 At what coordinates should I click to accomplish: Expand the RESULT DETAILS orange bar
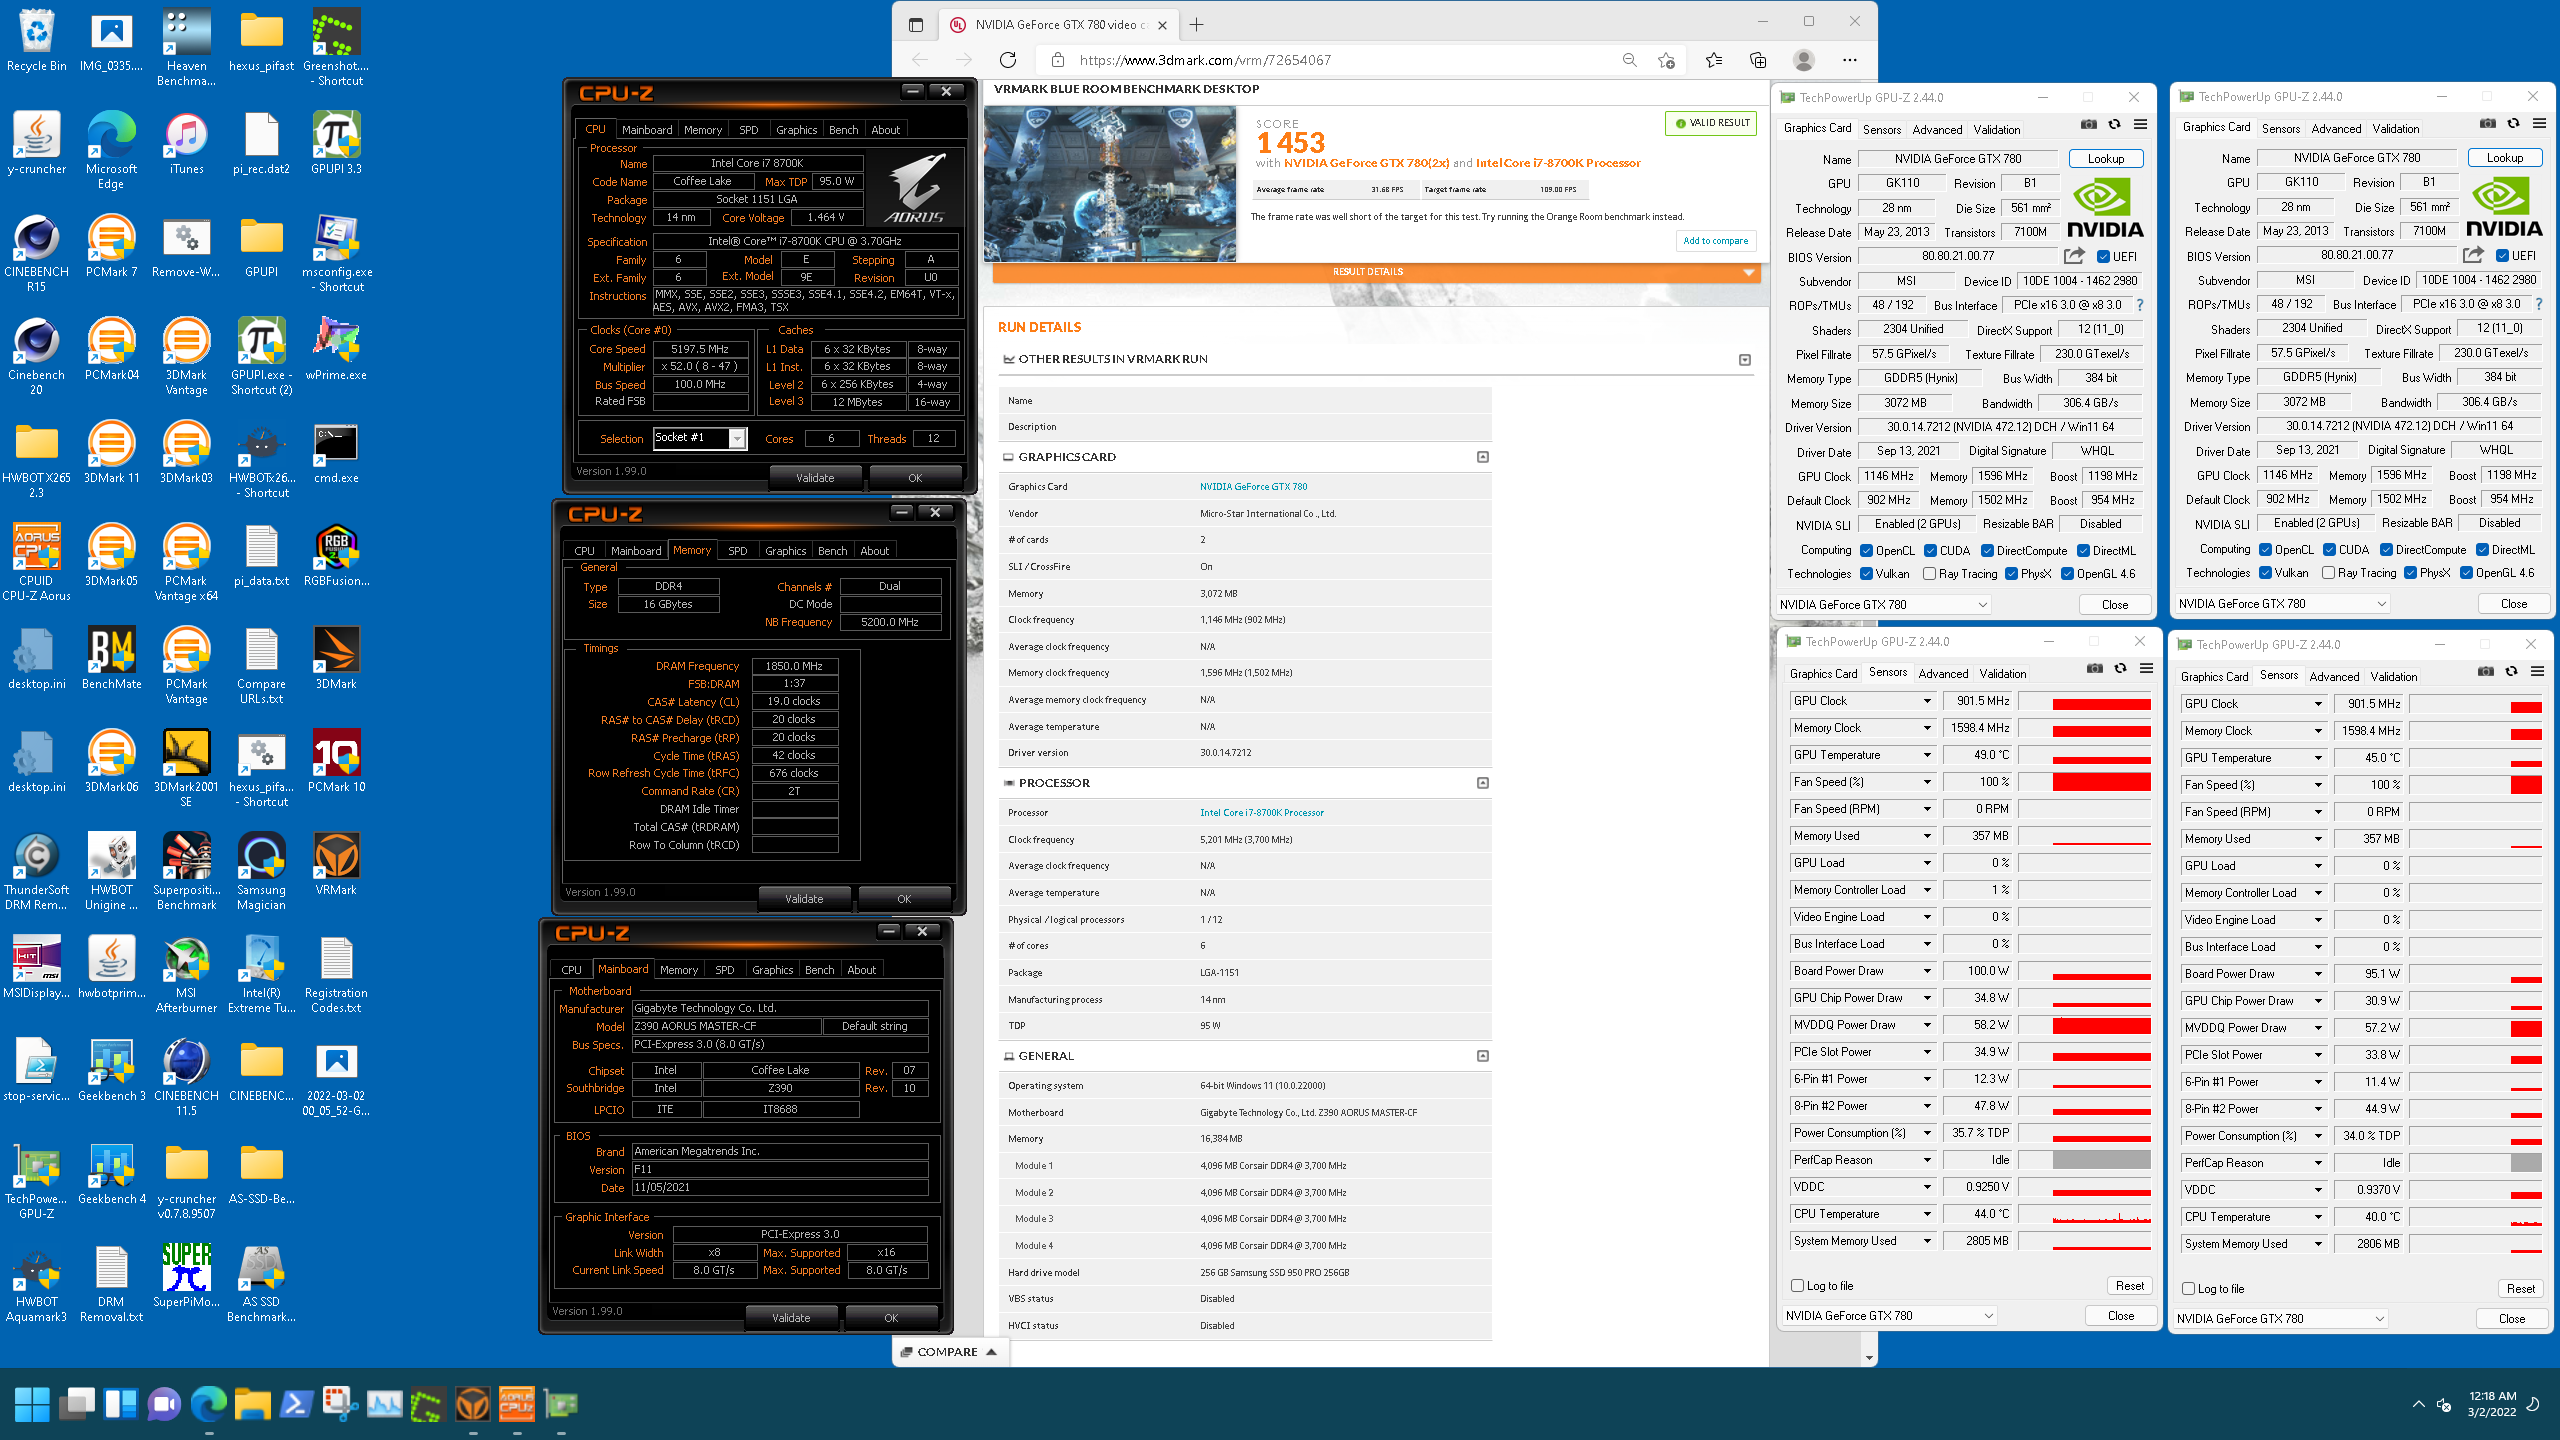(x=1376, y=272)
